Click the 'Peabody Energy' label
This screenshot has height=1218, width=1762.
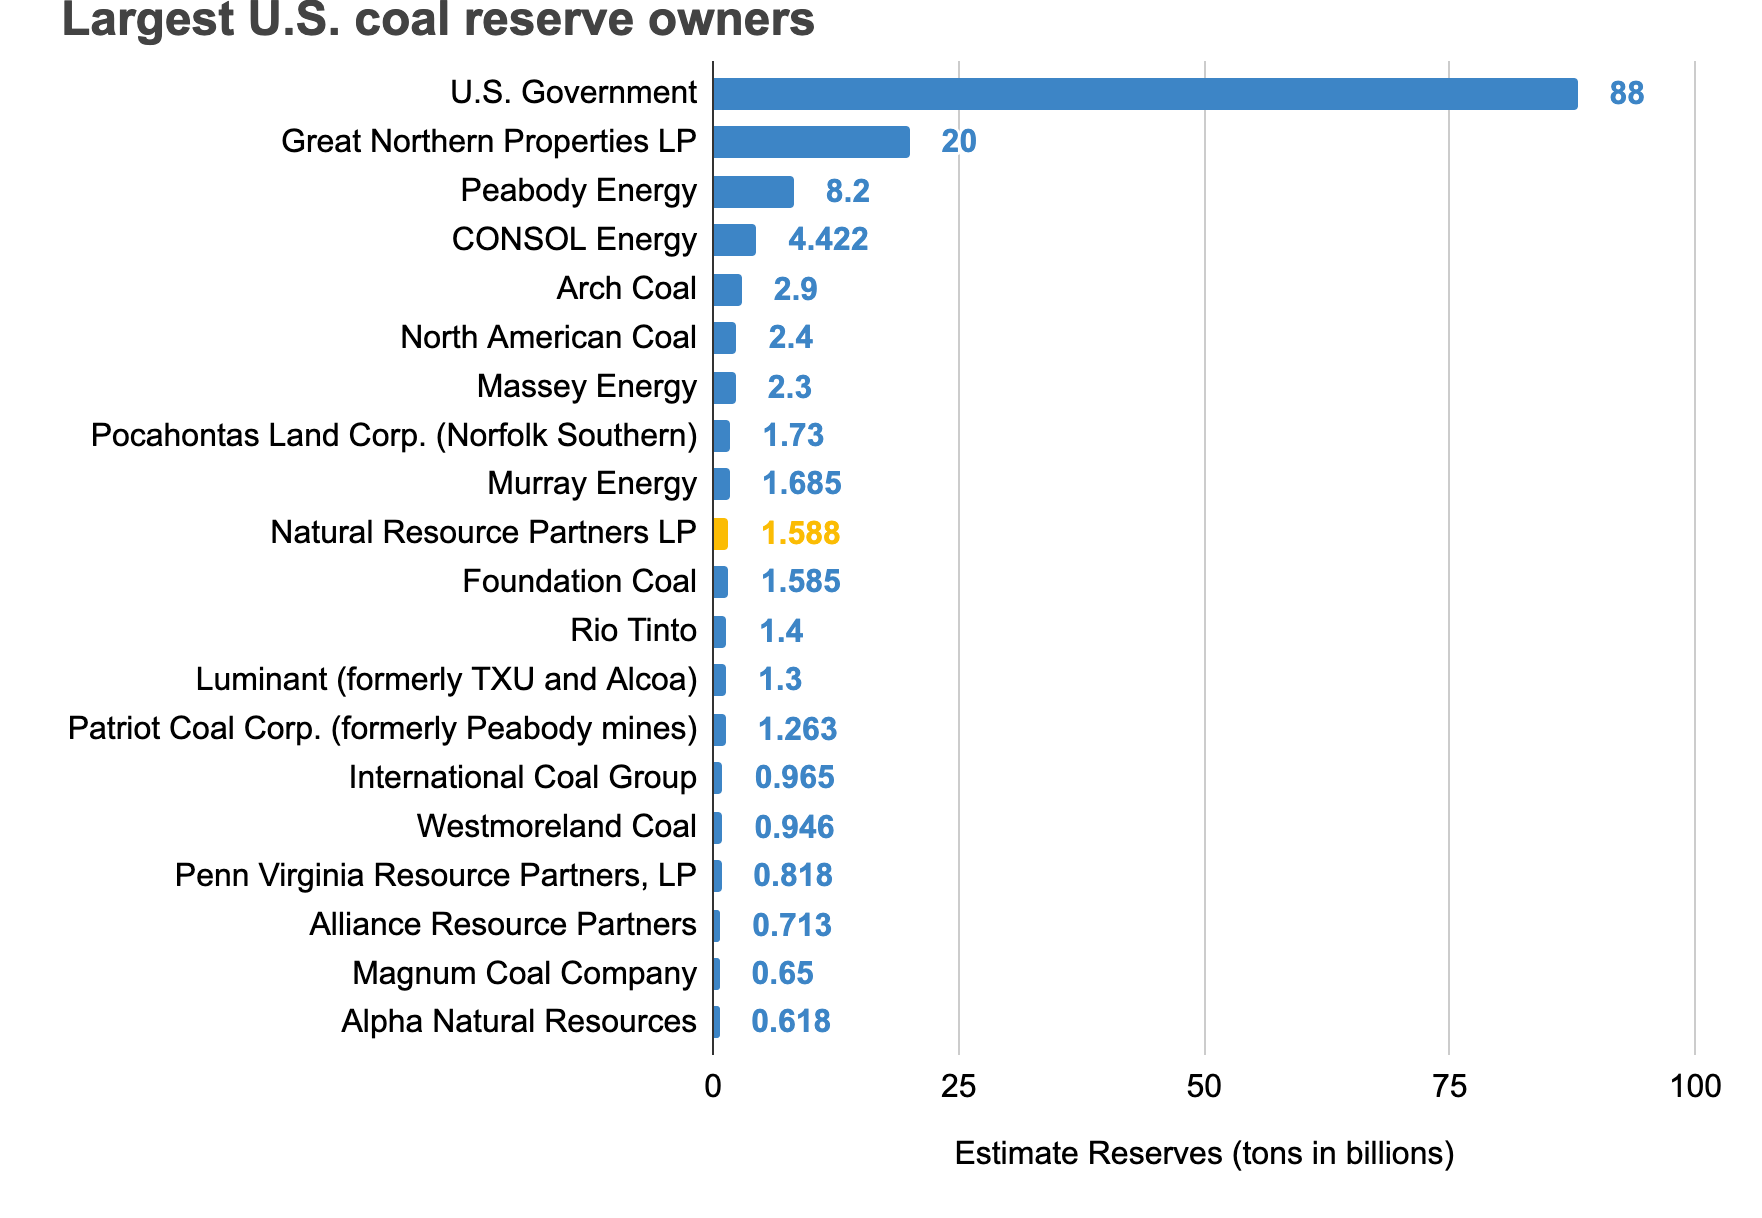(578, 191)
